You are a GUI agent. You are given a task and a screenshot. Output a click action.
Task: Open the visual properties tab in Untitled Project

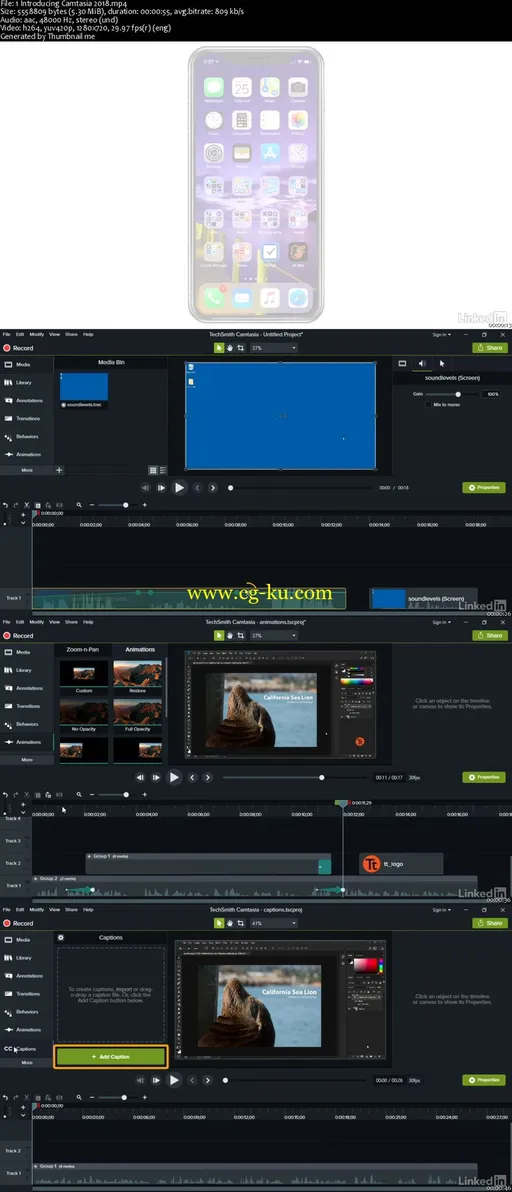(x=403, y=363)
